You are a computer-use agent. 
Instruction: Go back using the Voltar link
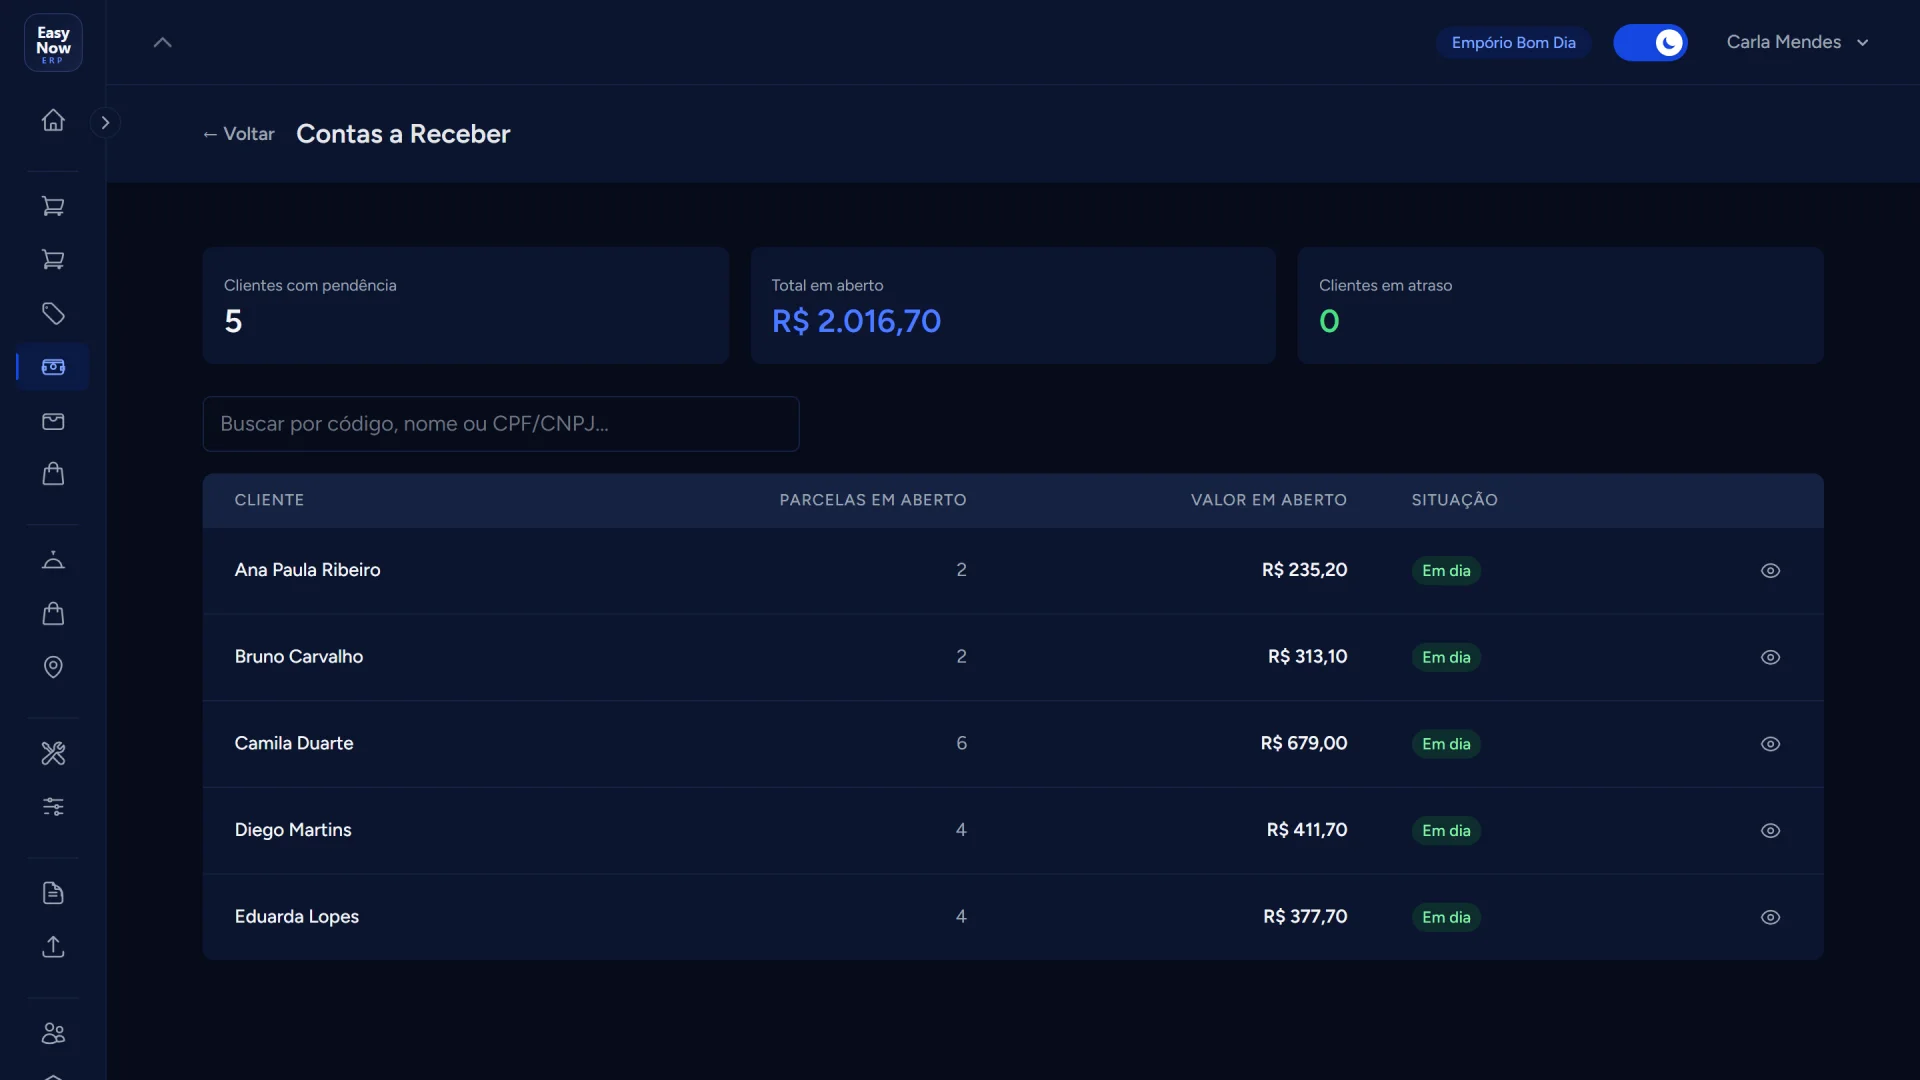tap(238, 134)
